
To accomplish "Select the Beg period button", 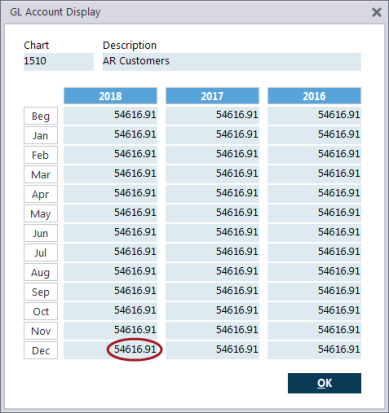I will point(41,116).
